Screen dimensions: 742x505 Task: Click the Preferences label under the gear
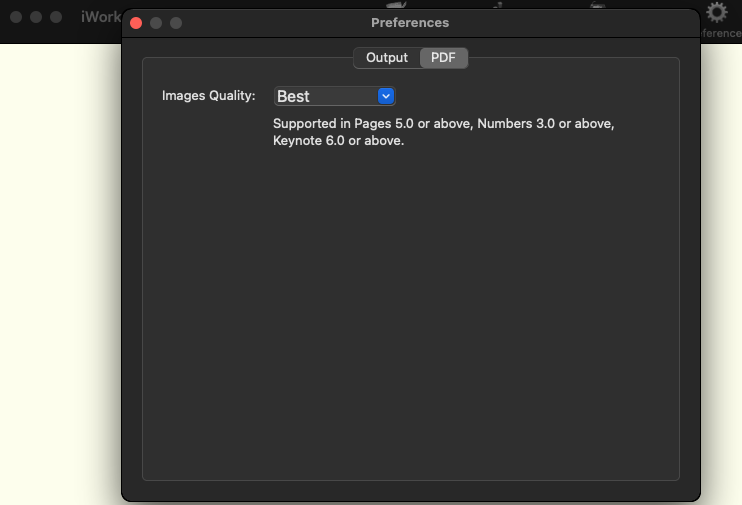click(720, 33)
